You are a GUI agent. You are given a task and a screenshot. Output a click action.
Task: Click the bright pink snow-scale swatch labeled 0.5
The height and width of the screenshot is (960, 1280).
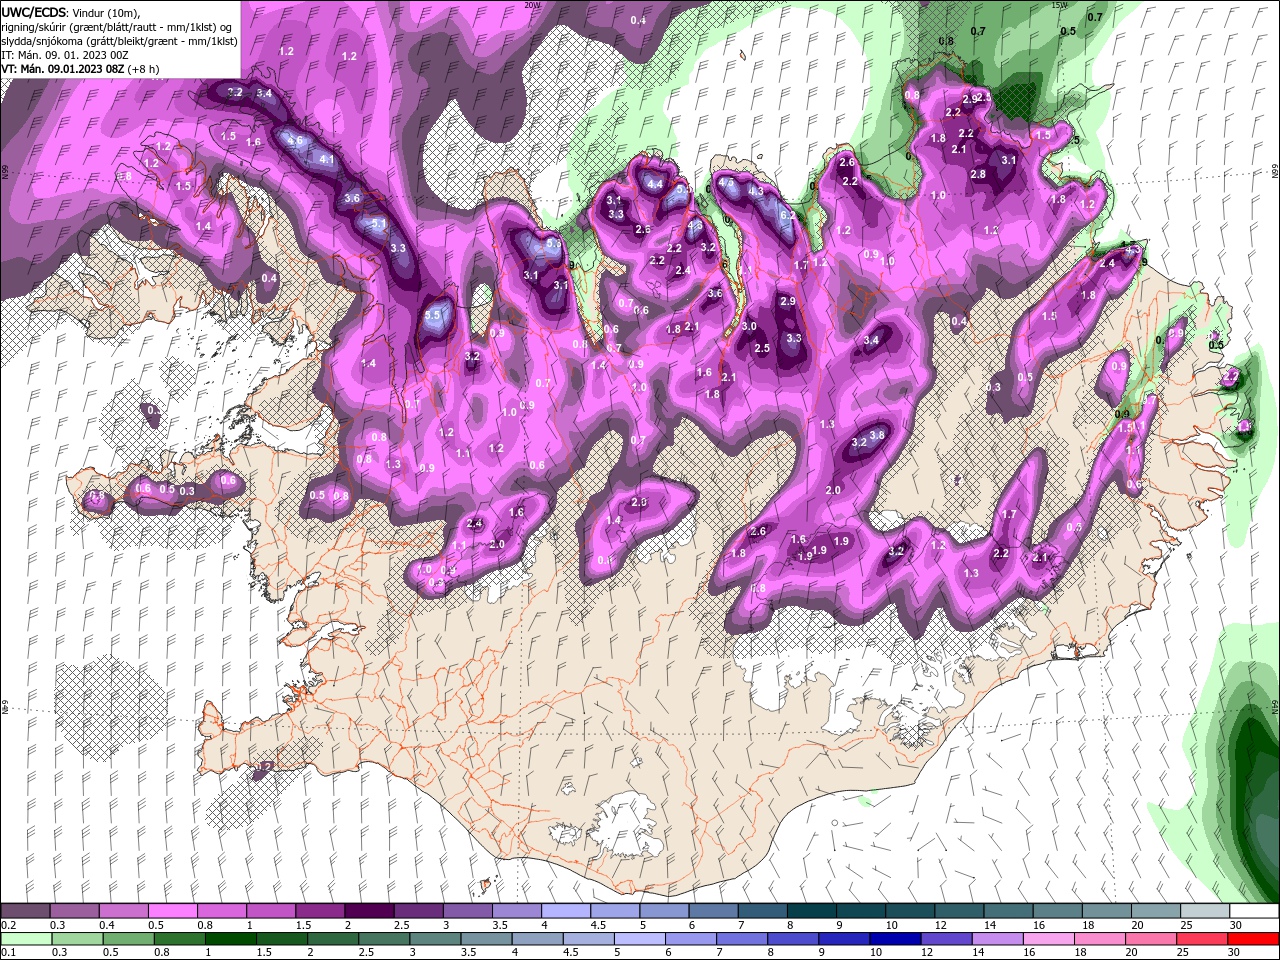click(x=172, y=911)
